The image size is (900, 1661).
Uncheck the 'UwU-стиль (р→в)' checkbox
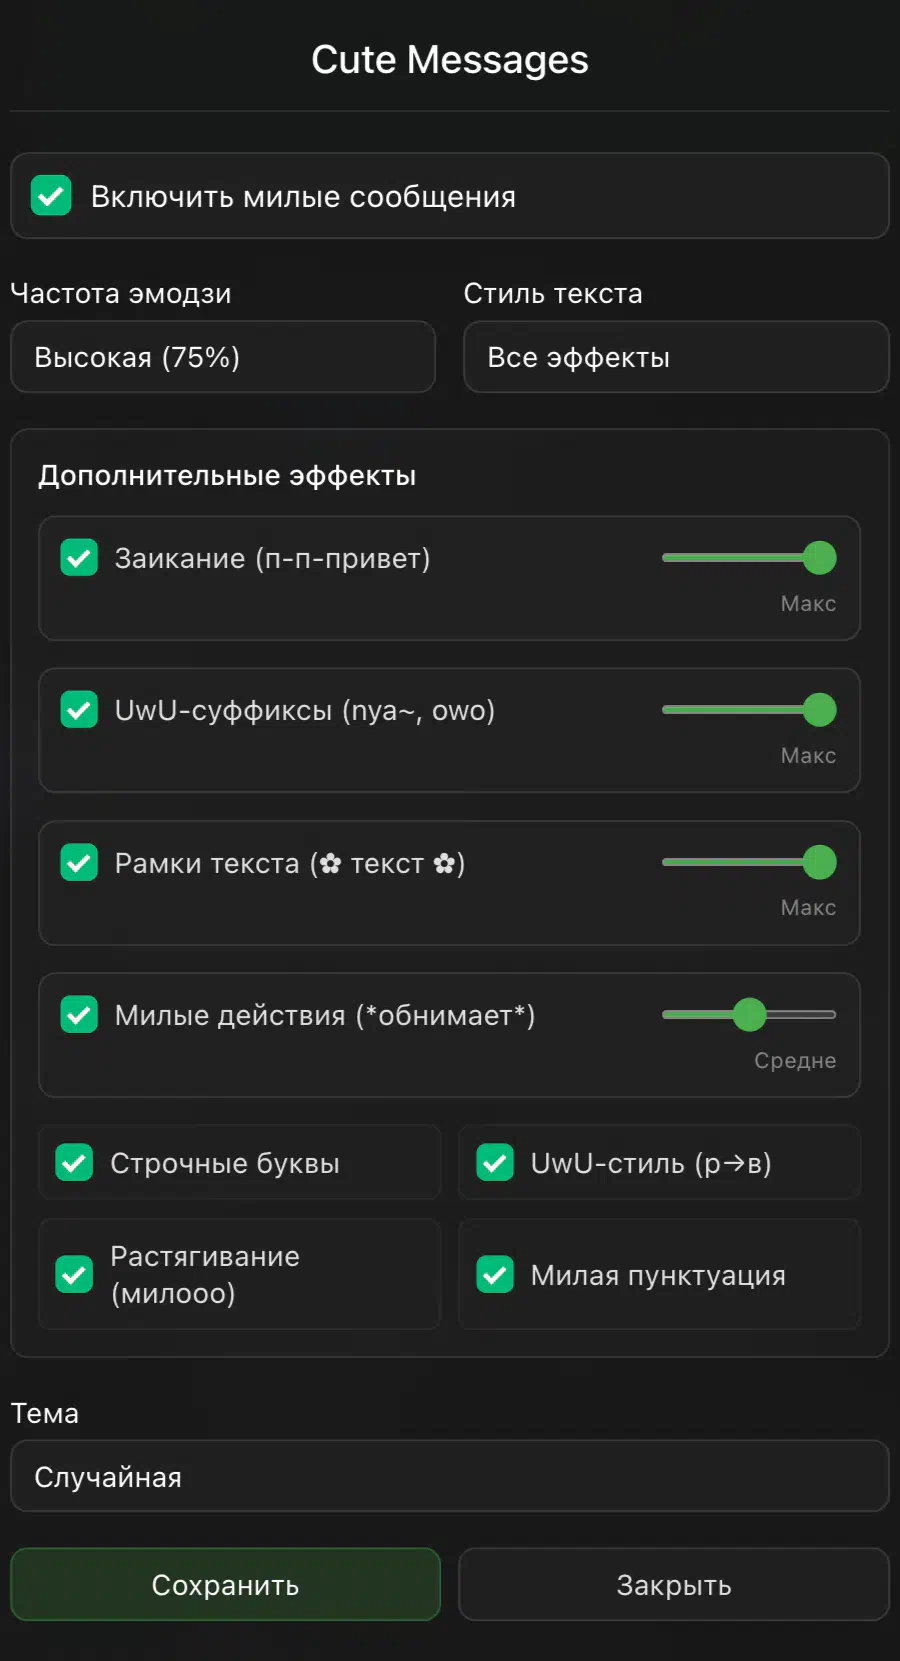[x=495, y=1162]
